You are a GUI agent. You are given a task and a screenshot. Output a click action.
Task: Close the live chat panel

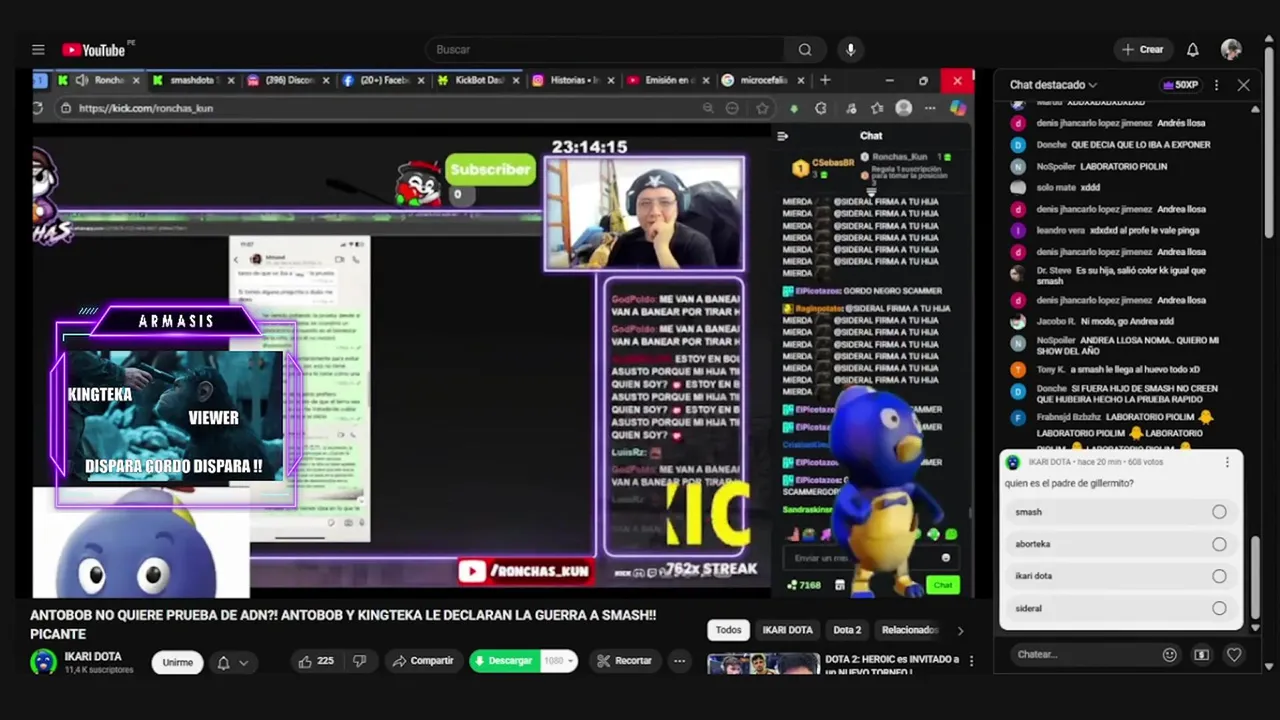[1244, 85]
